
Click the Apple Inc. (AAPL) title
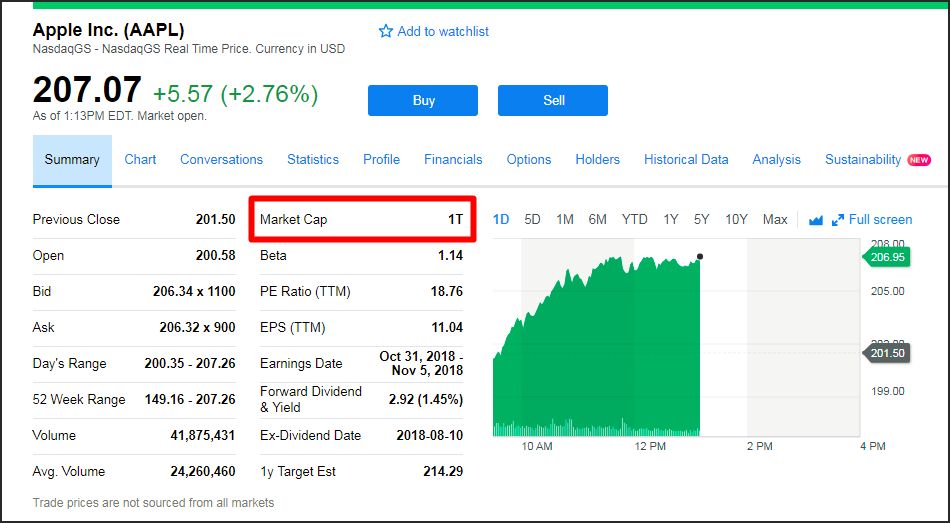point(108,30)
